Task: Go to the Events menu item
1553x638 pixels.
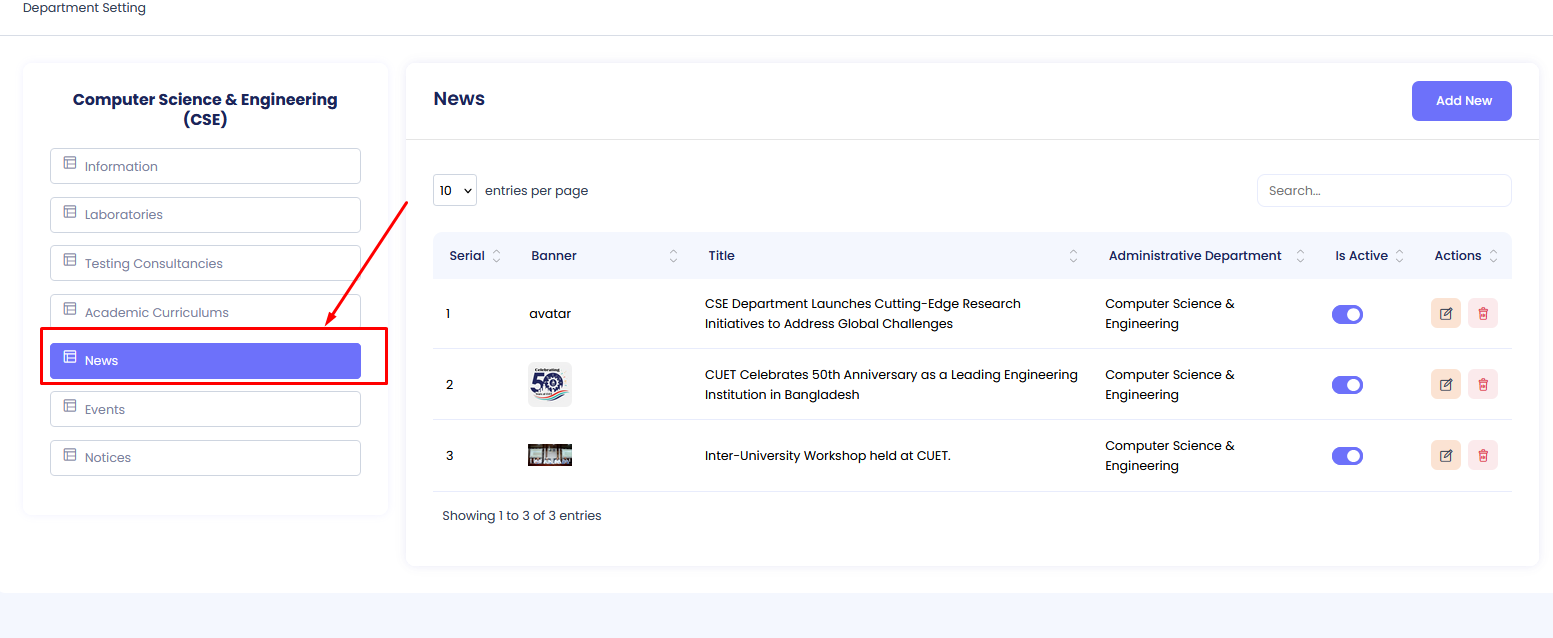Action: [x=205, y=409]
